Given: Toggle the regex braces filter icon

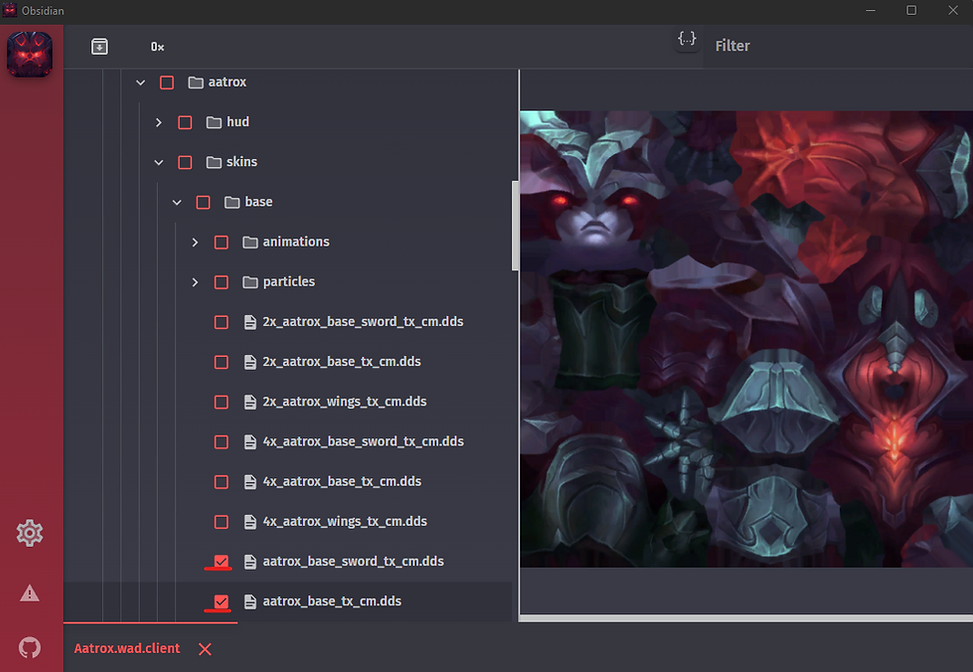Looking at the screenshot, I should click(687, 38).
